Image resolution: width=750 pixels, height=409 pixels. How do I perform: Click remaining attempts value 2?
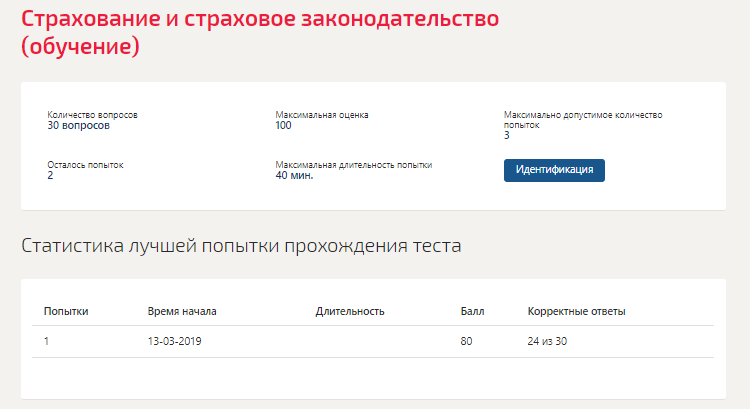(50, 176)
